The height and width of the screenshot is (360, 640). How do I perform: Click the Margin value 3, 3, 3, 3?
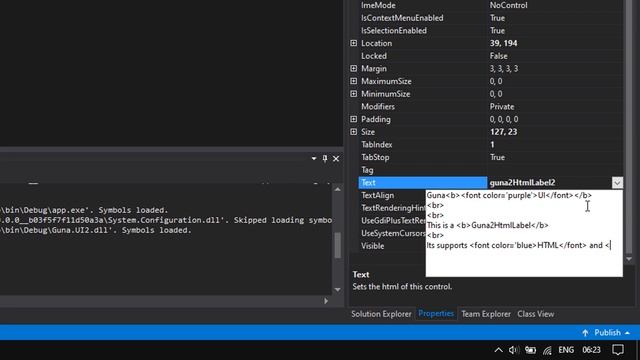[x=504, y=69]
